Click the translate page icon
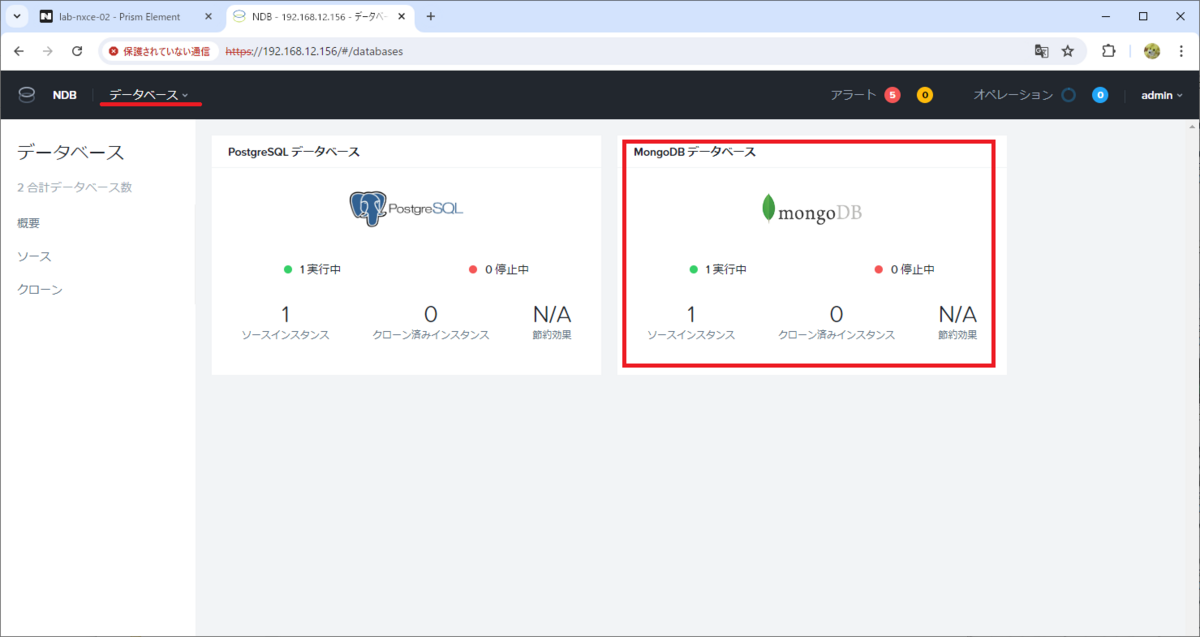 tap(1041, 51)
